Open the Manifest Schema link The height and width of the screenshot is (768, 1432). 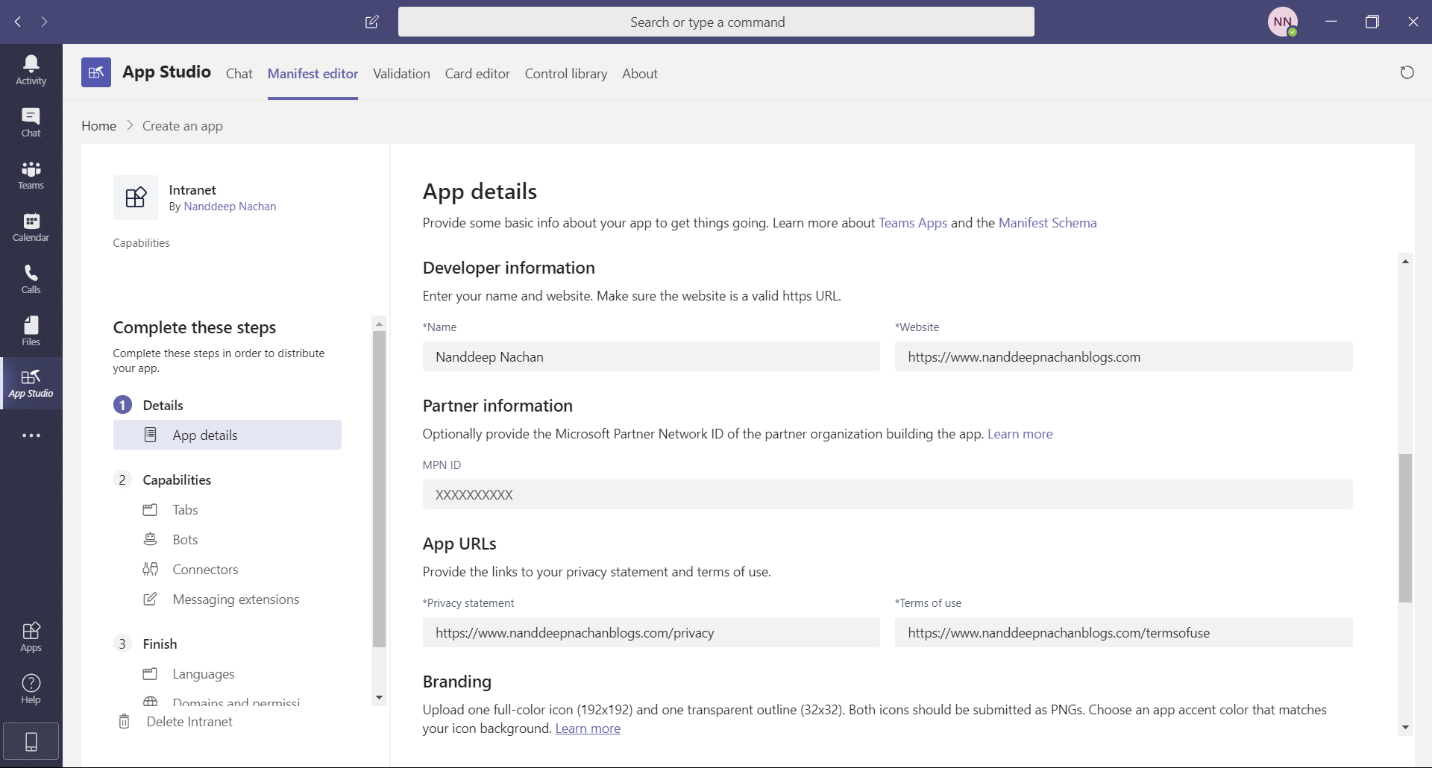coord(1047,223)
